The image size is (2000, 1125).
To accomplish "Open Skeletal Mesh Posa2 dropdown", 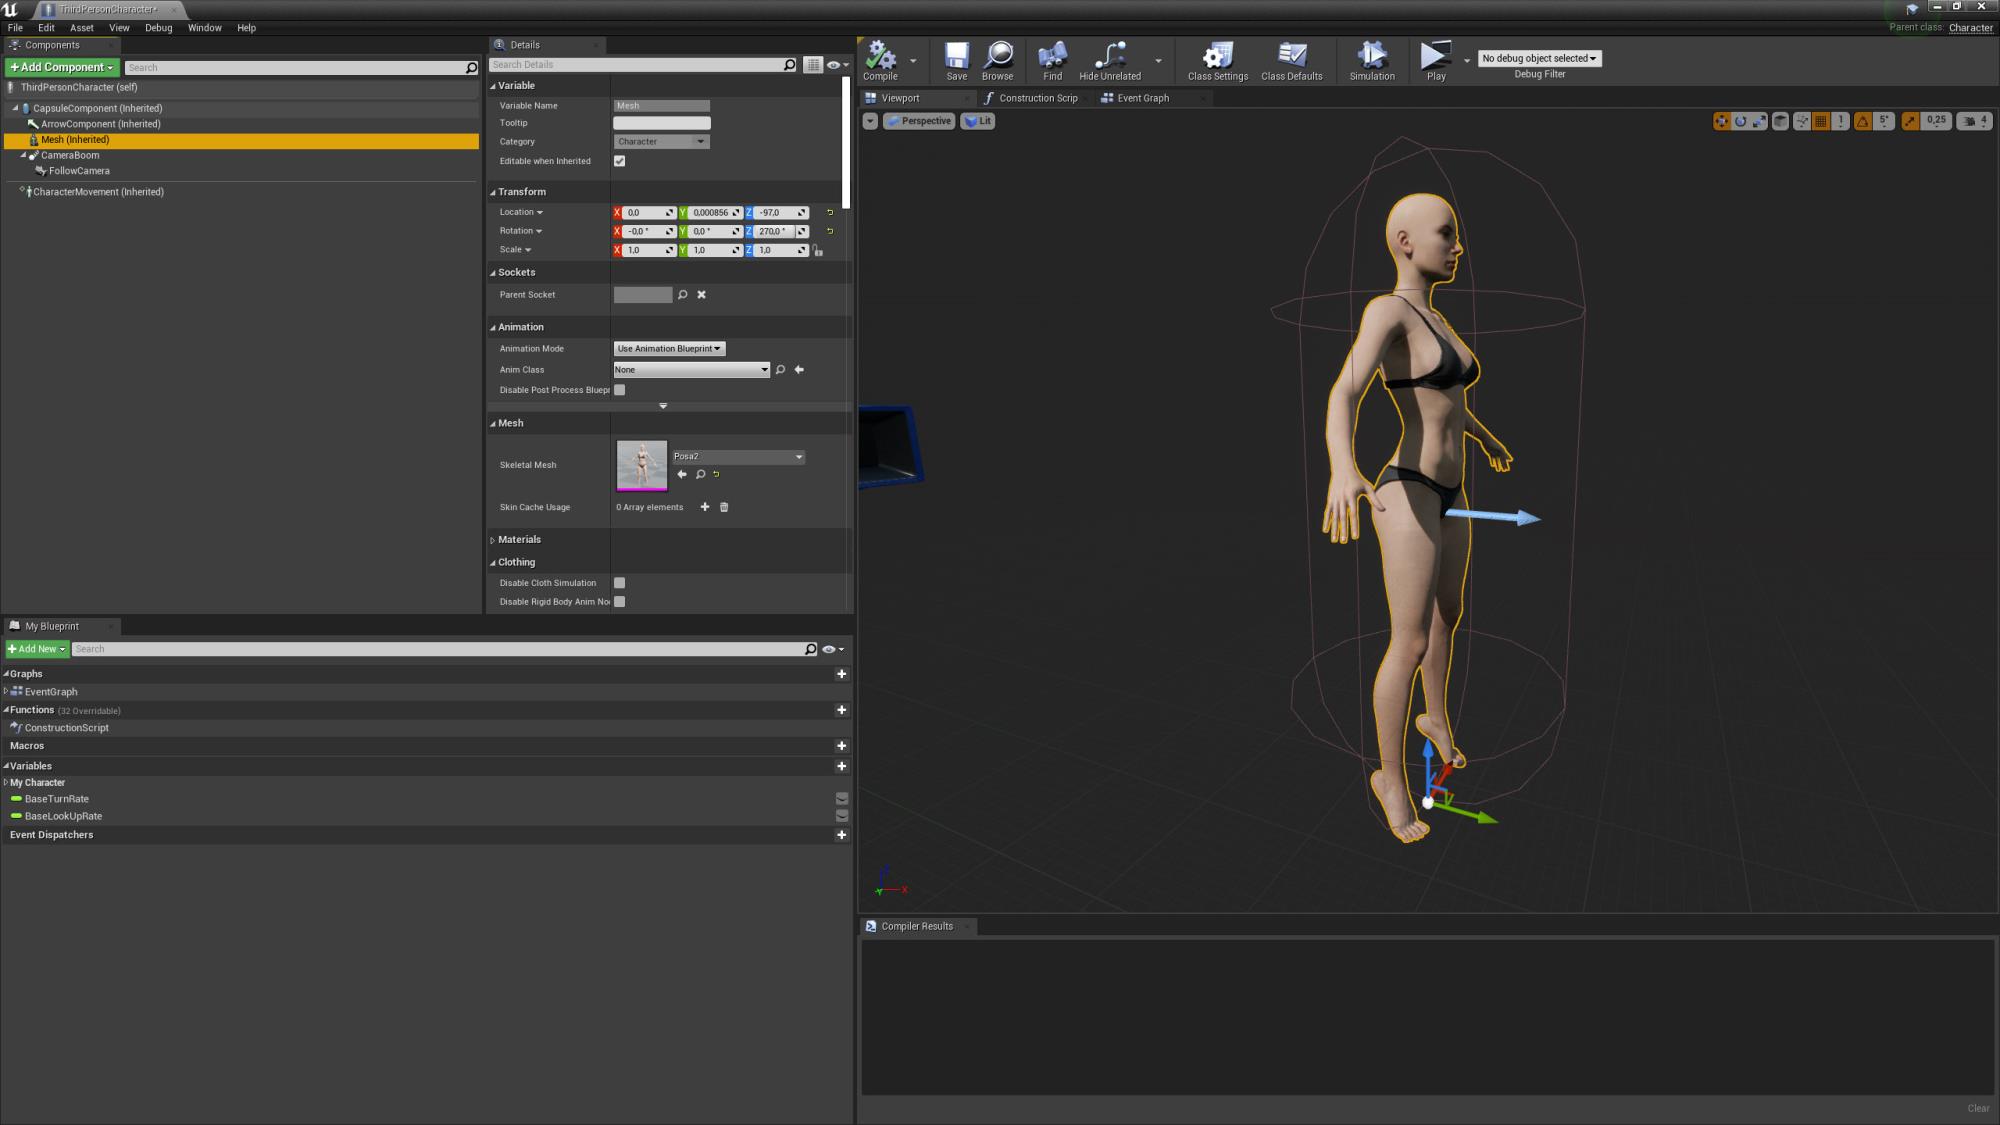I will (738, 457).
